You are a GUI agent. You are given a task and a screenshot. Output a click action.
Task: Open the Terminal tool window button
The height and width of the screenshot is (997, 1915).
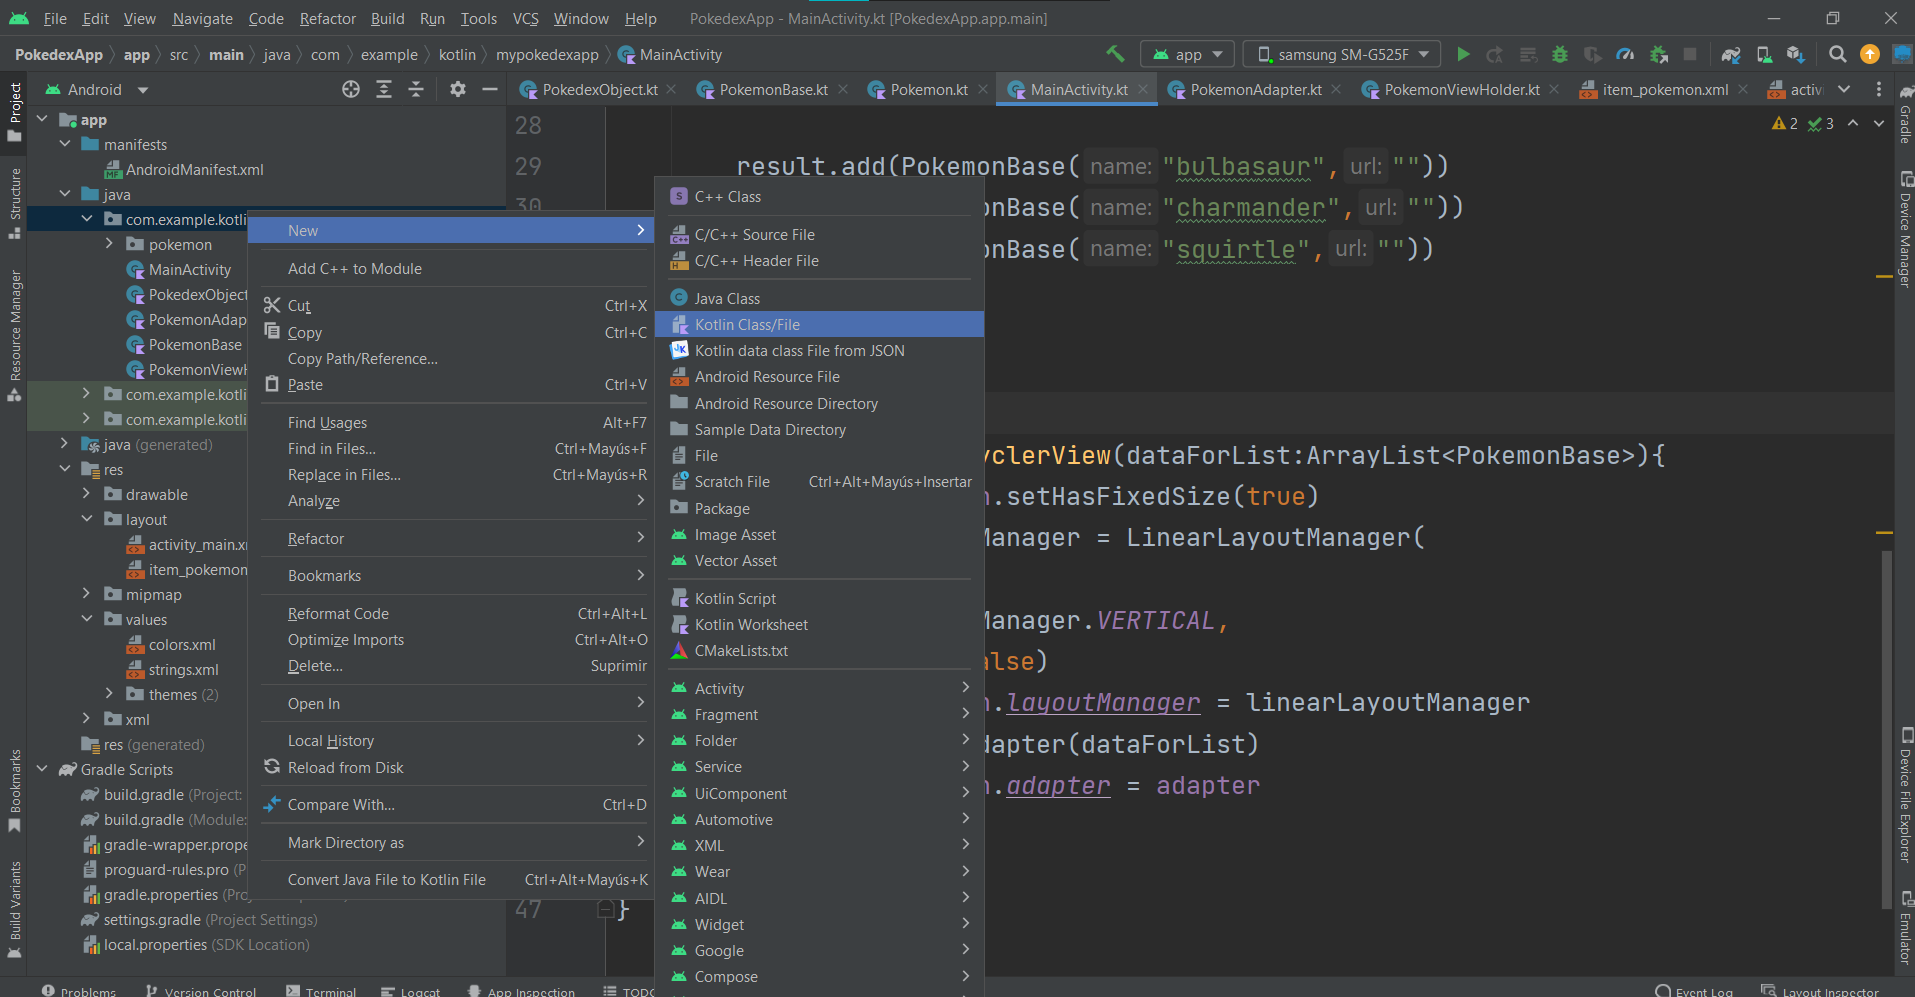(x=321, y=991)
